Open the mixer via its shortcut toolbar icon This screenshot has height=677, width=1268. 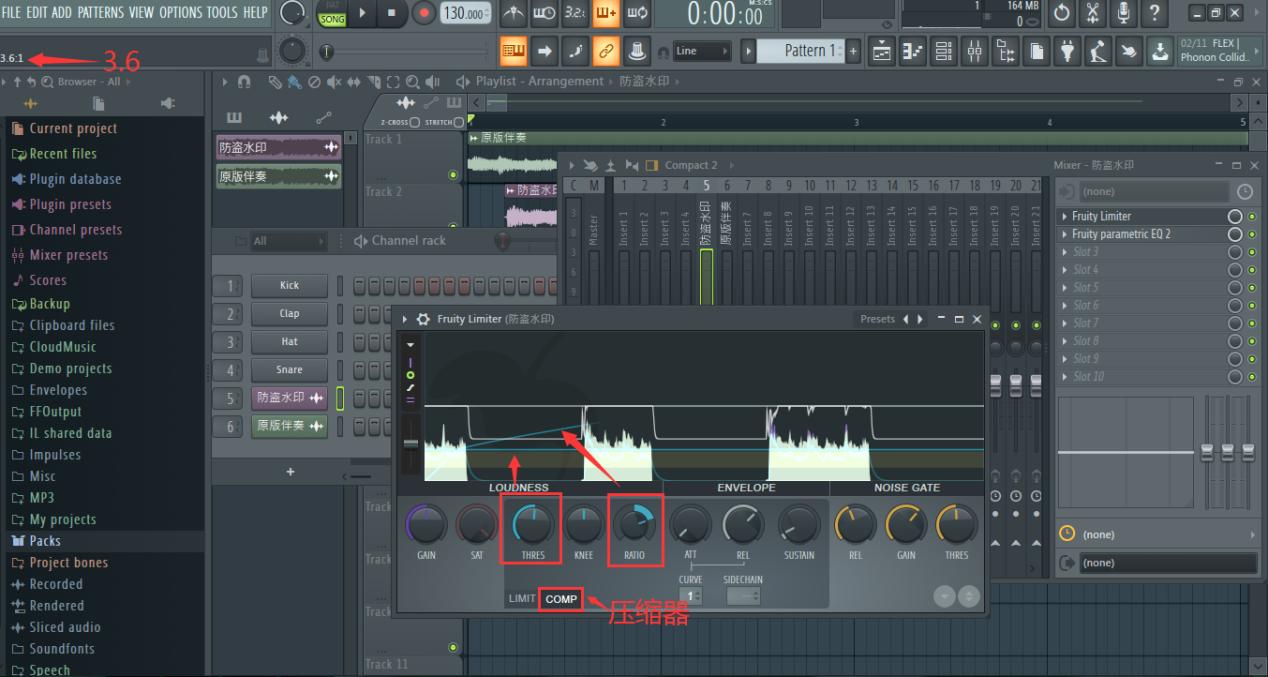pos(975,51)
